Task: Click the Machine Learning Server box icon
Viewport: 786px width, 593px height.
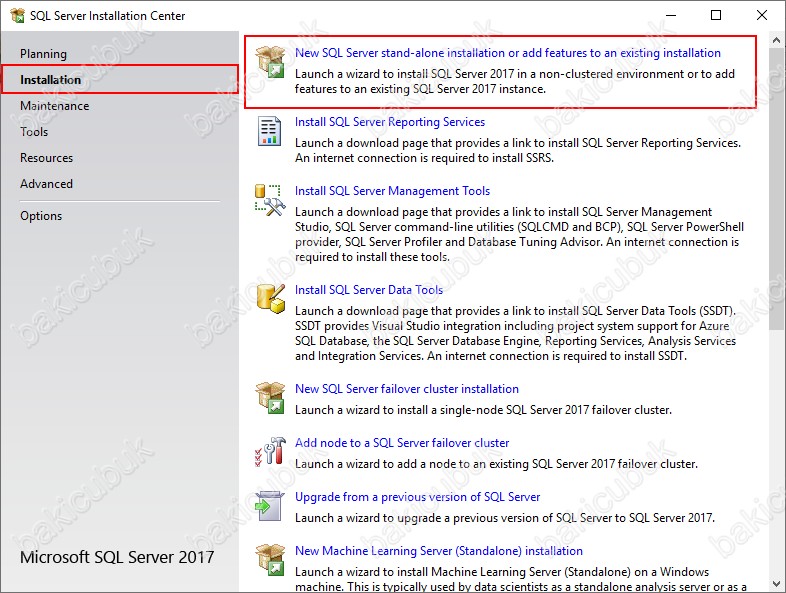Action: [270, 559]
